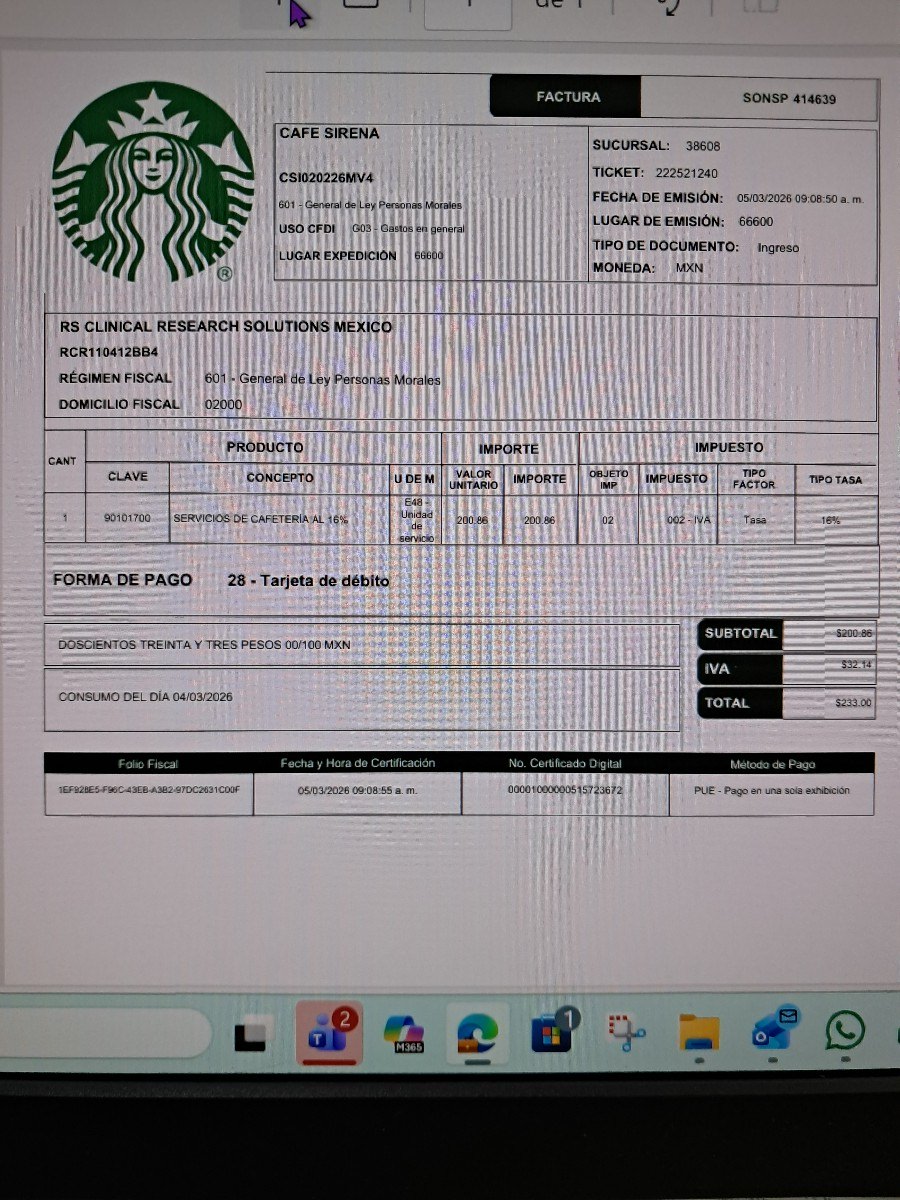Click the No. Certificado Digital value
Viewport: 900px width, 1200px height.
click(565, 790)
